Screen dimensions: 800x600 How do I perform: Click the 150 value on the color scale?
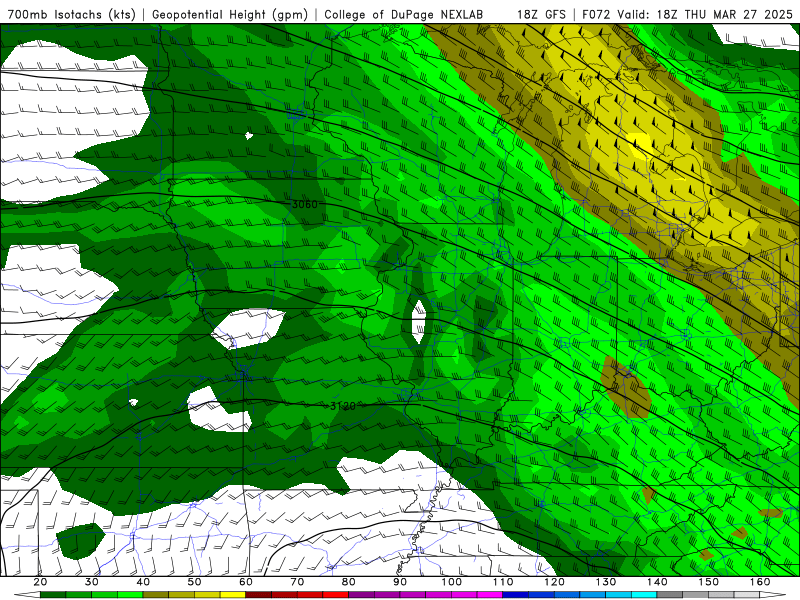[709, 582]
